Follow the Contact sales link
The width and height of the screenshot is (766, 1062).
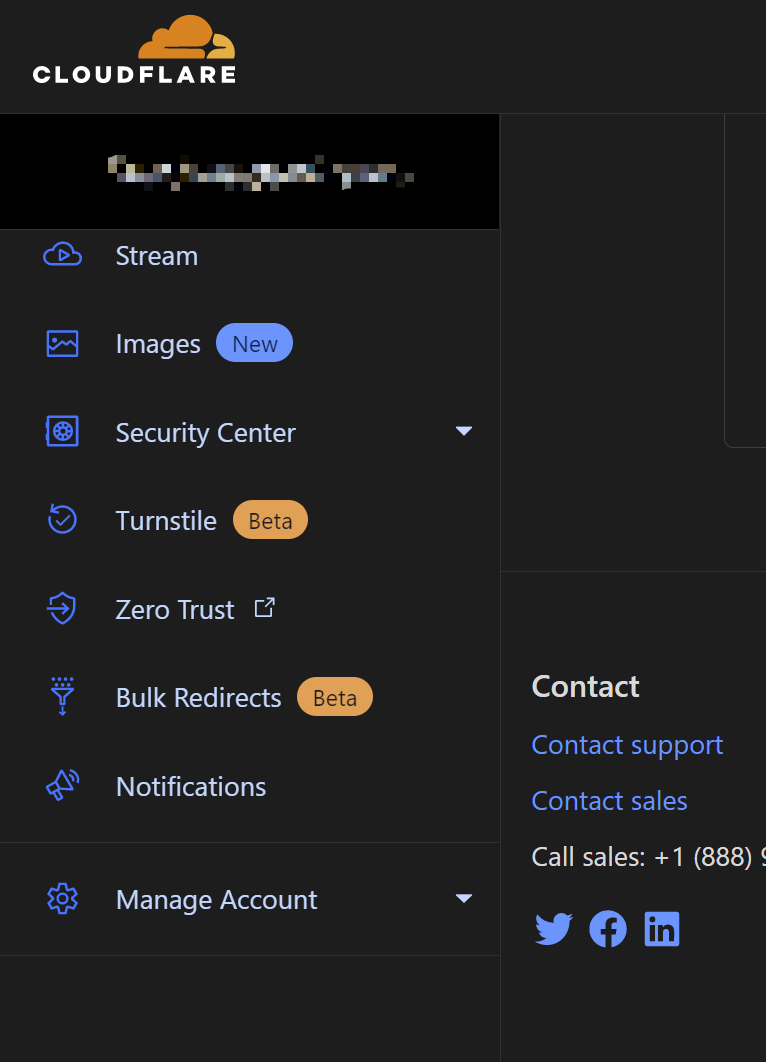(609, 801)
